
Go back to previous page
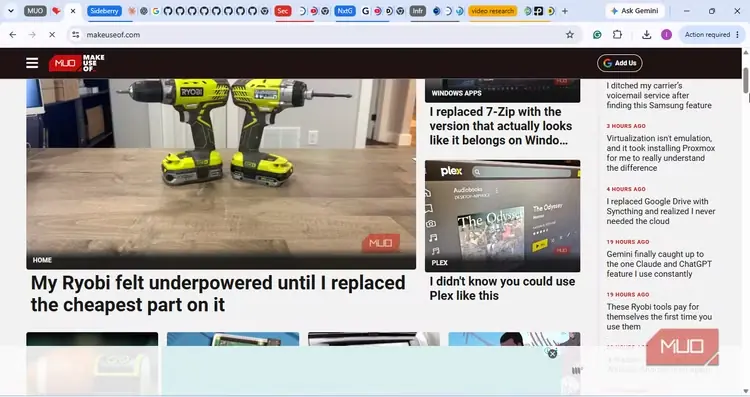[x=13, y=34]
